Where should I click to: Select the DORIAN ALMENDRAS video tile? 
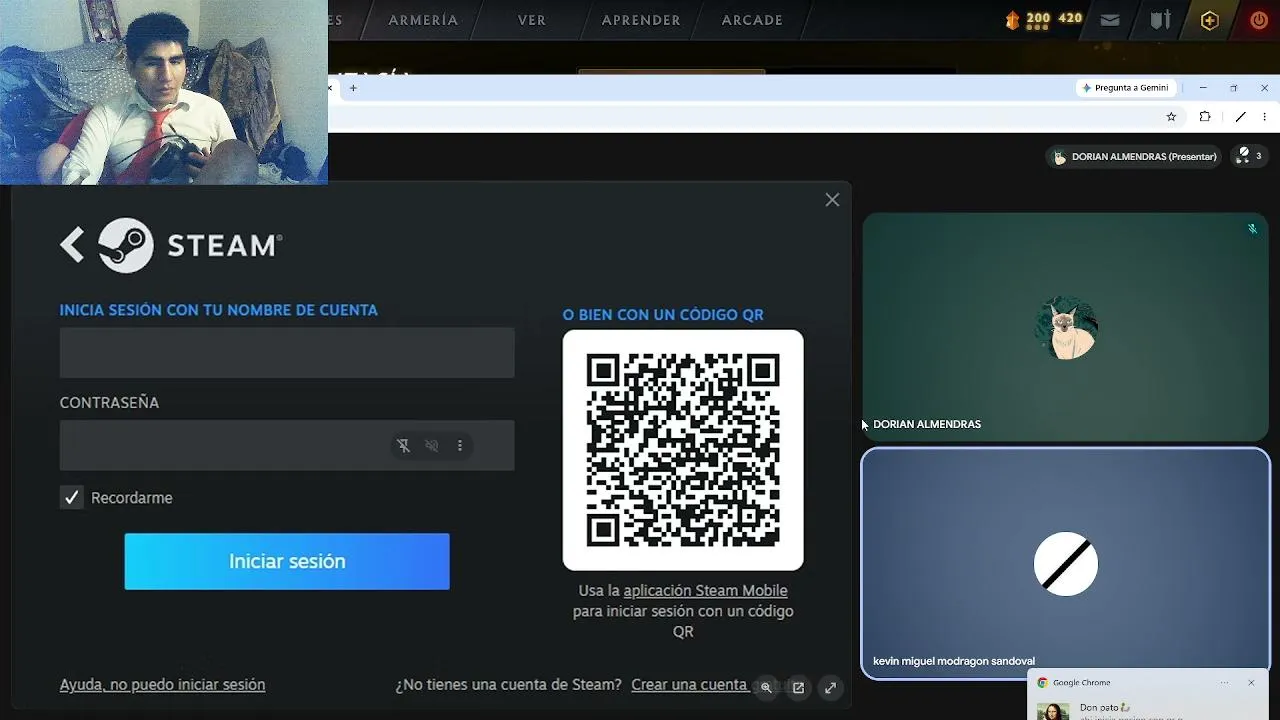(1065, 327)
